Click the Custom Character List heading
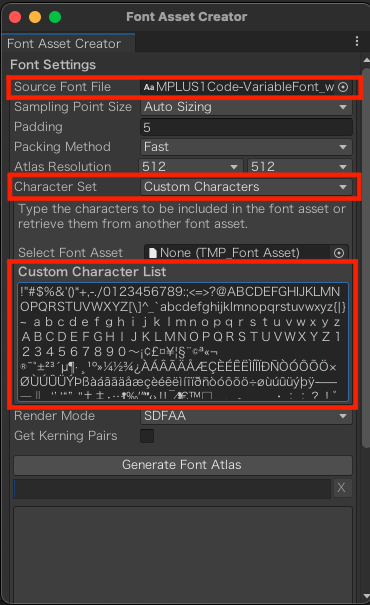370x605 pixels. (x=92, y=272)
